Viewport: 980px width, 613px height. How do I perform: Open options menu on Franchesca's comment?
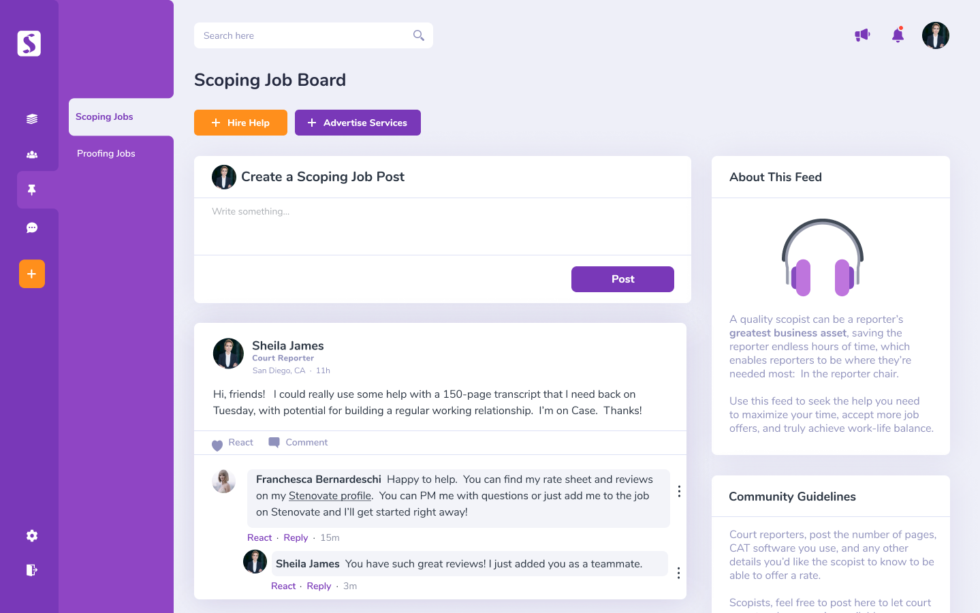click(679, 491)
